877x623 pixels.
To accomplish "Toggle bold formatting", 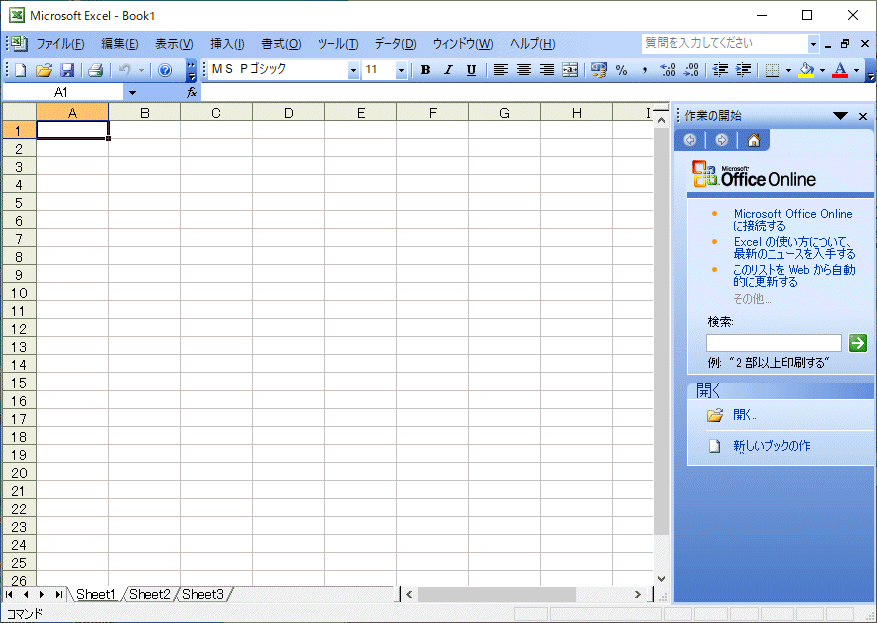I will (425, 70).
